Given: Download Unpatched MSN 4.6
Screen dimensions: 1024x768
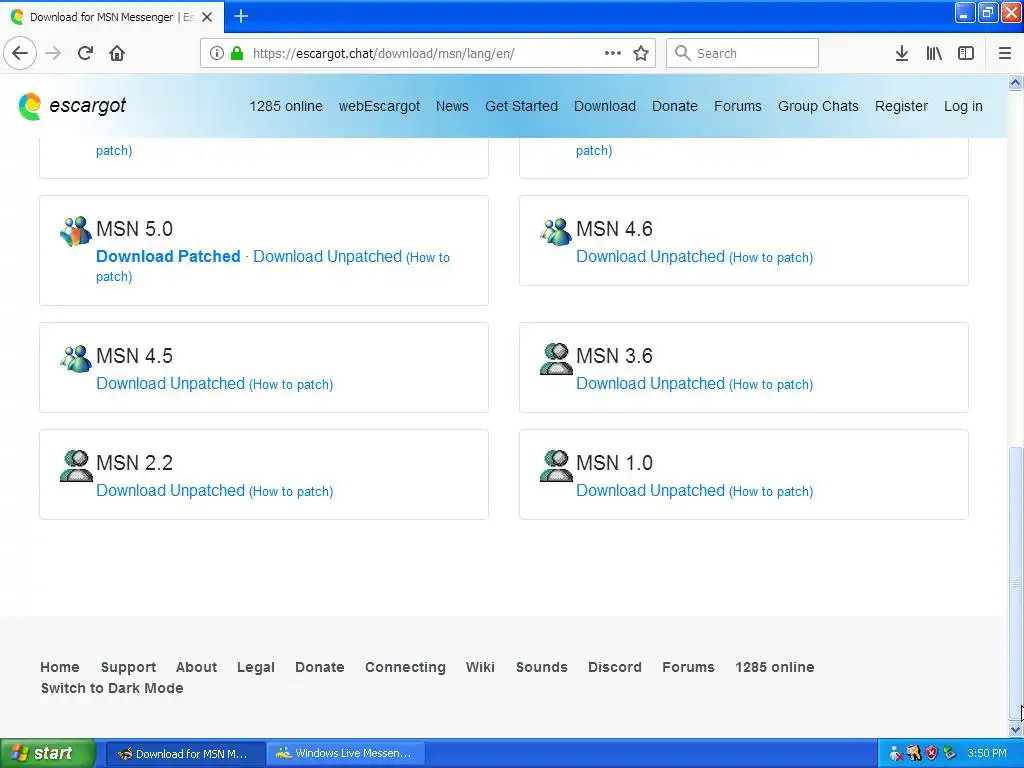Looking at the screenshot, I should (650, 256).
